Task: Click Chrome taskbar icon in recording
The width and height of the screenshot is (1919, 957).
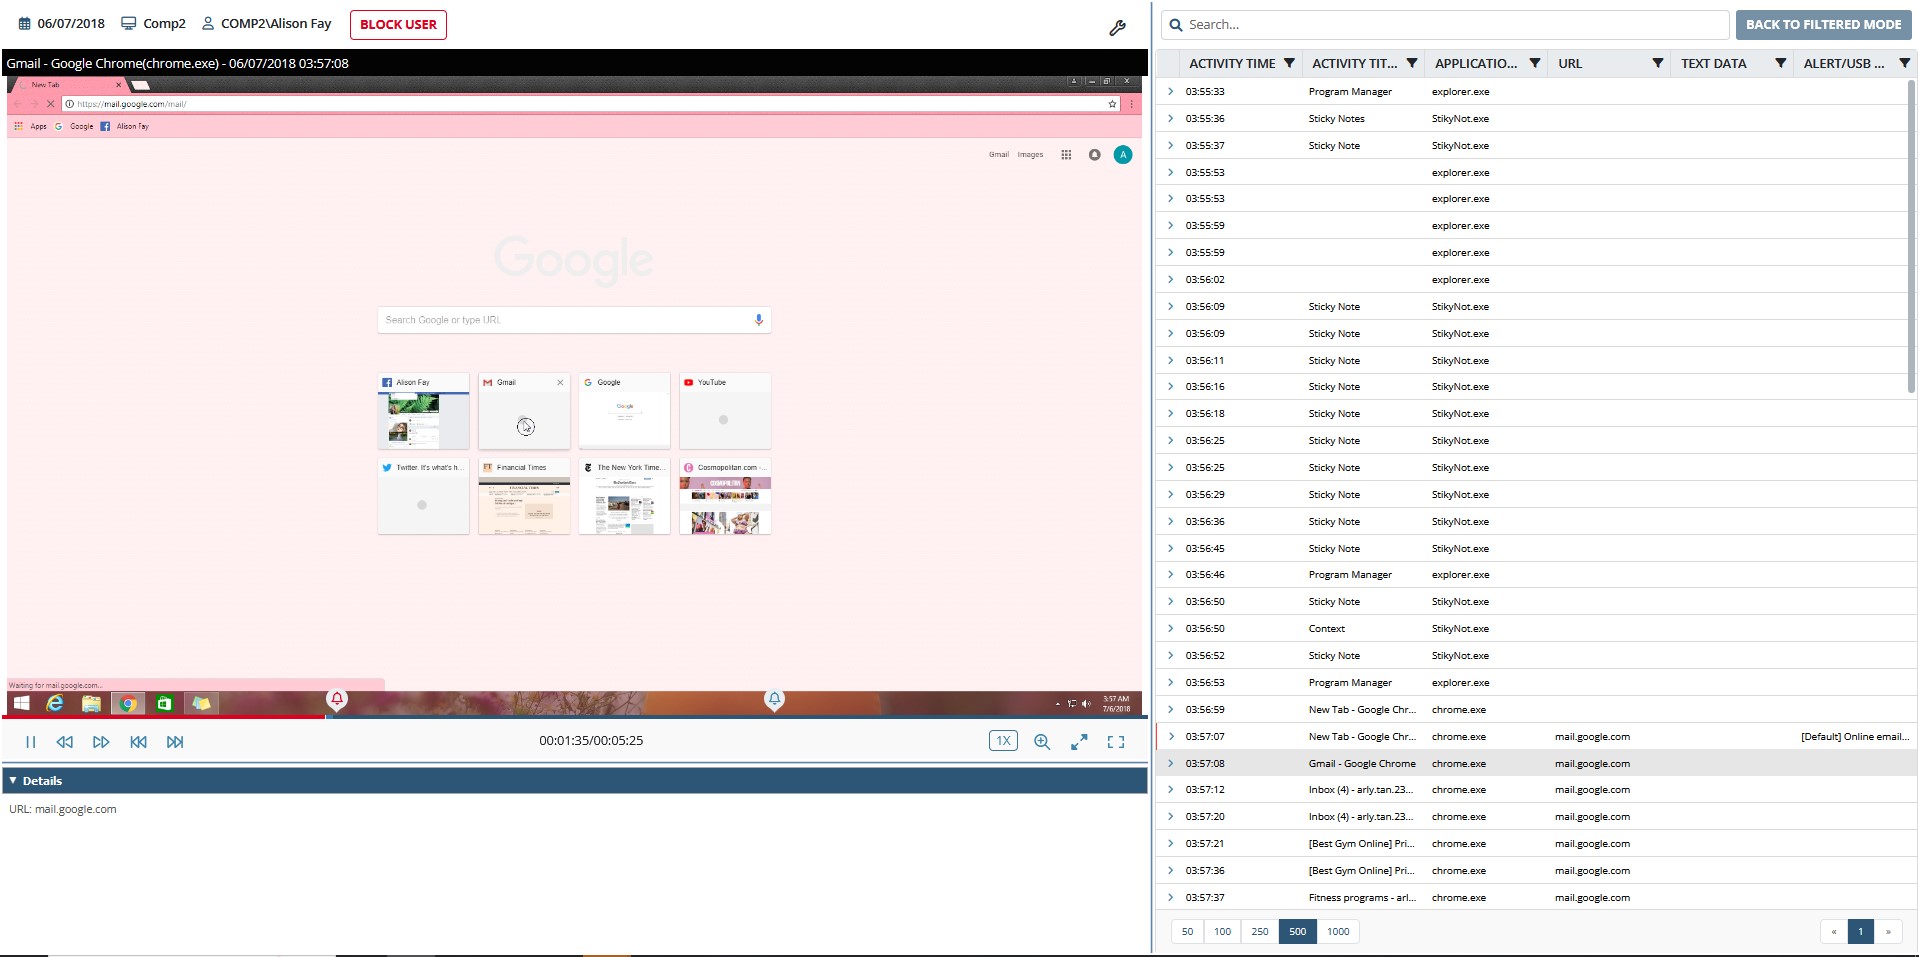Action: coord(128,703)
